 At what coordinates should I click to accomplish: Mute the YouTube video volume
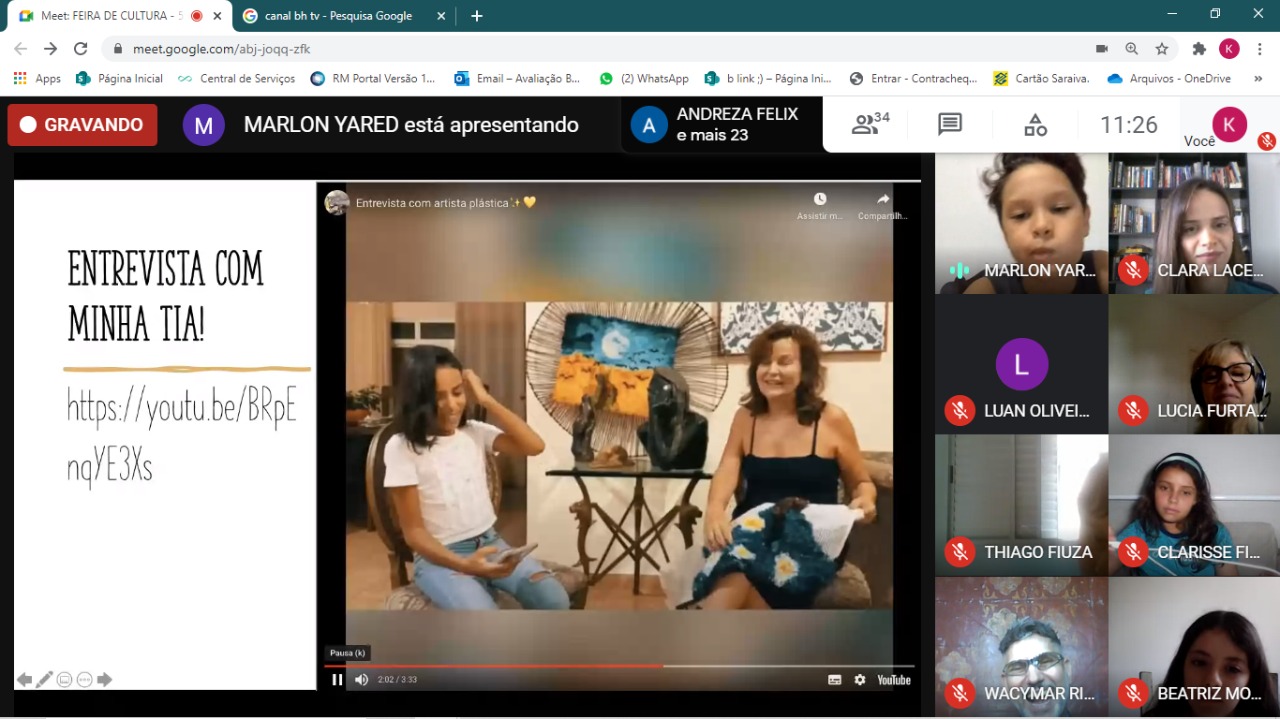tap(361, 680)
